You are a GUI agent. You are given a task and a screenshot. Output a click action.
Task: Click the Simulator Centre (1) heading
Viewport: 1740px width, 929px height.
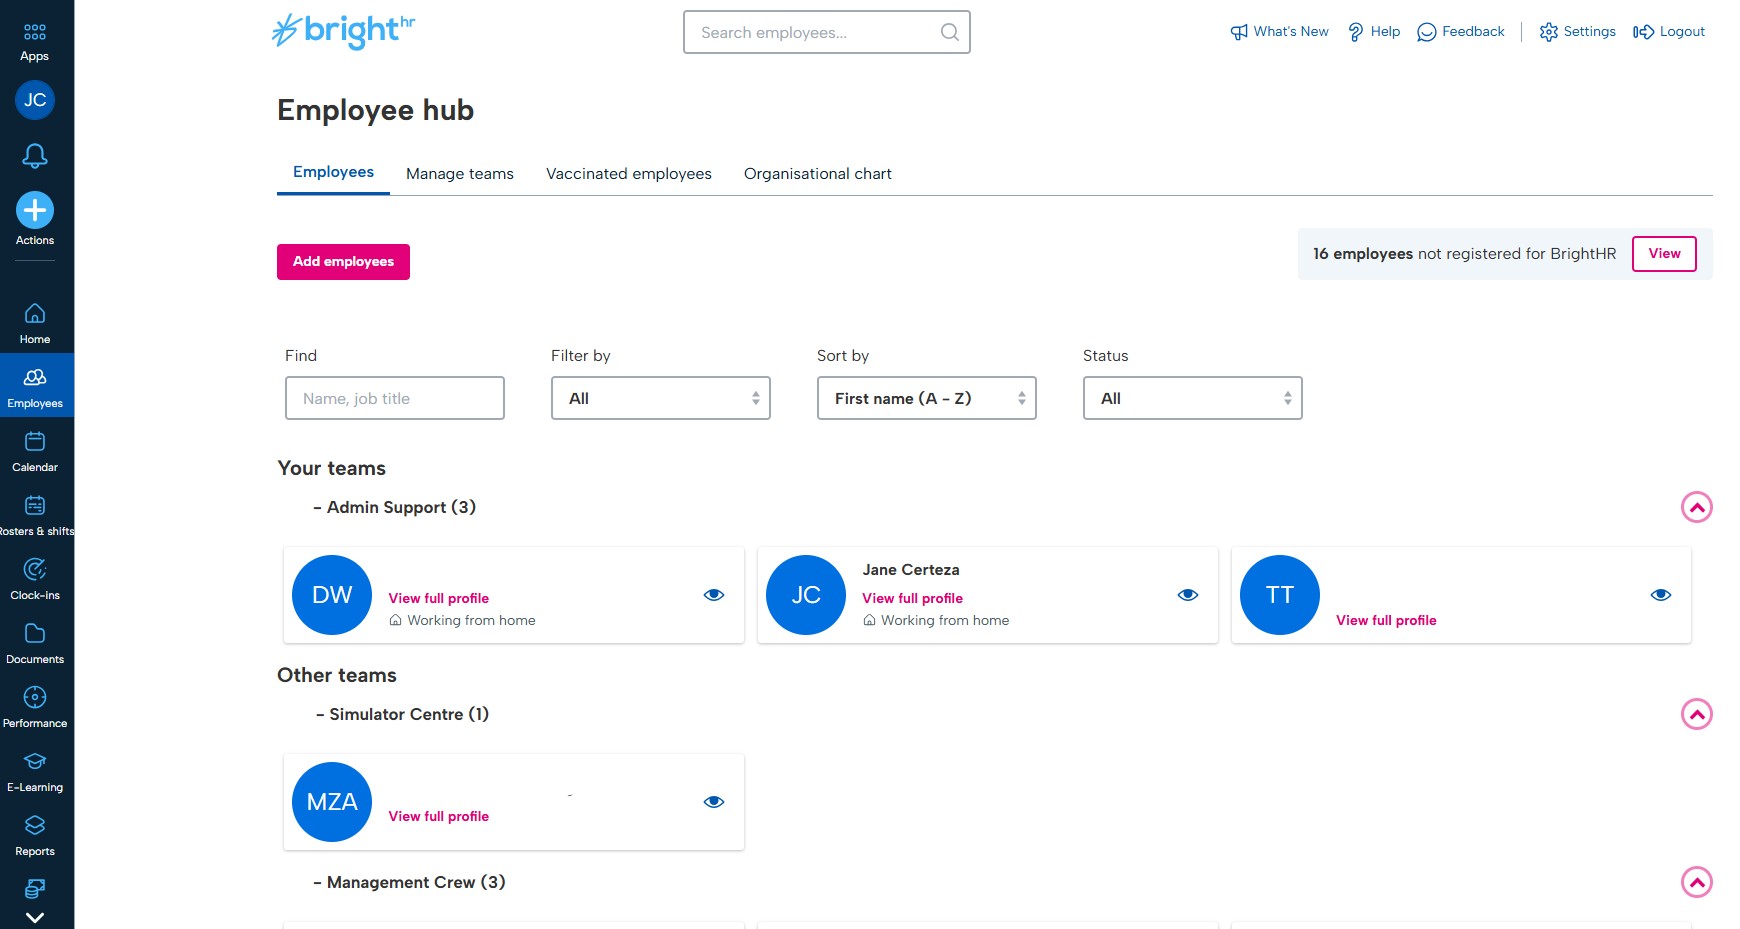pos(409,714)
